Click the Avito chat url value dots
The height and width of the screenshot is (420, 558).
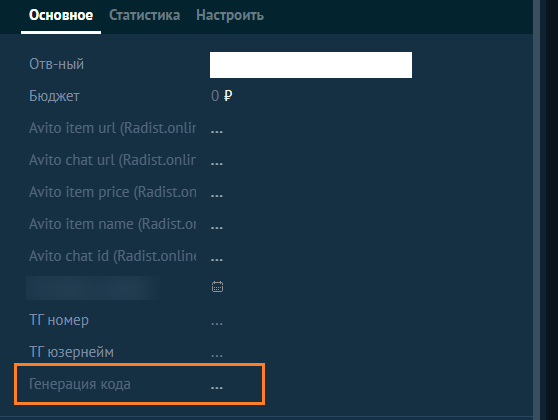pos(217,163)
